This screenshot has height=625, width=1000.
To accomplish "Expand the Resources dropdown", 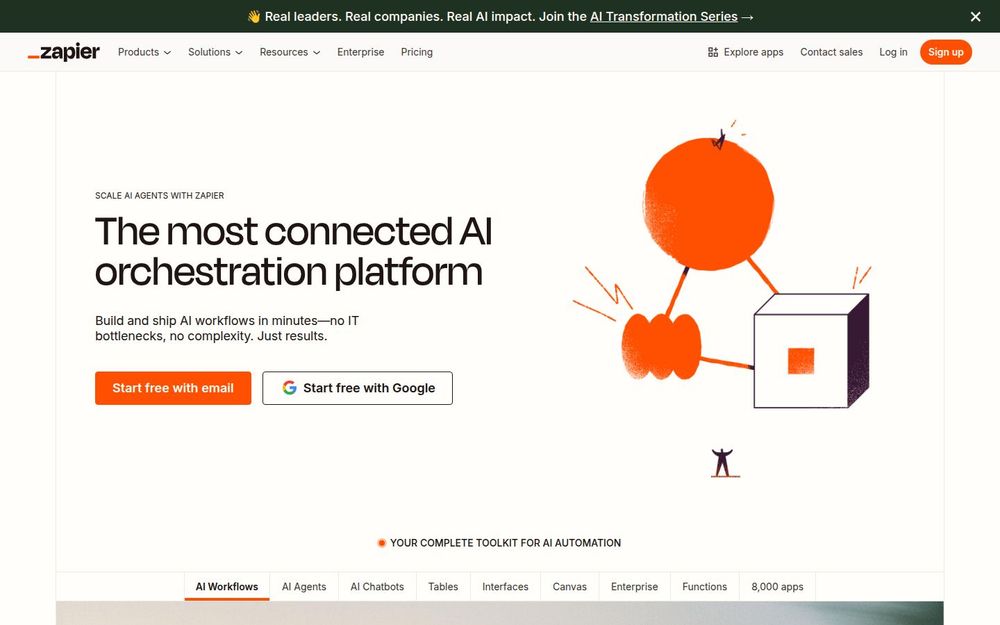I will click(289, 51).
